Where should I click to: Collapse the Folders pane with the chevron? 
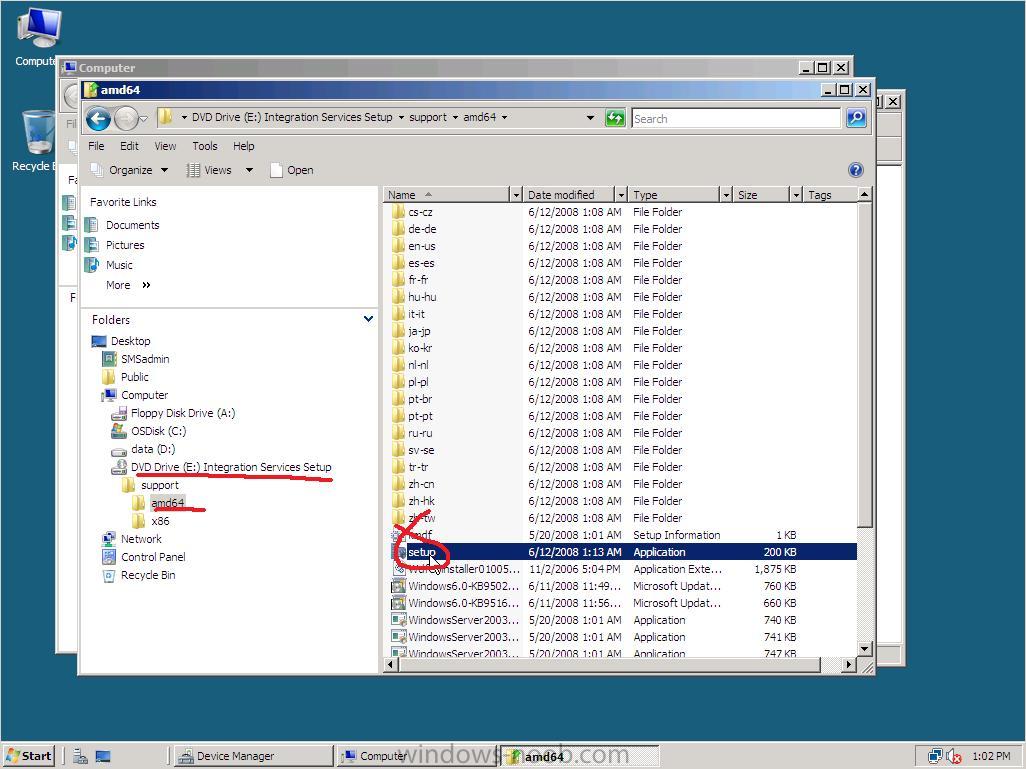[x=368, y=319]
